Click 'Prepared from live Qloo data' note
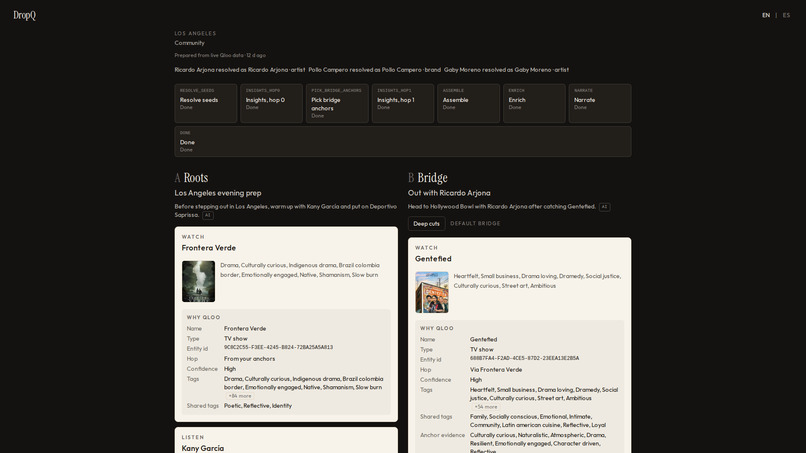Screen dimensions: 806x453 point(209,55)
